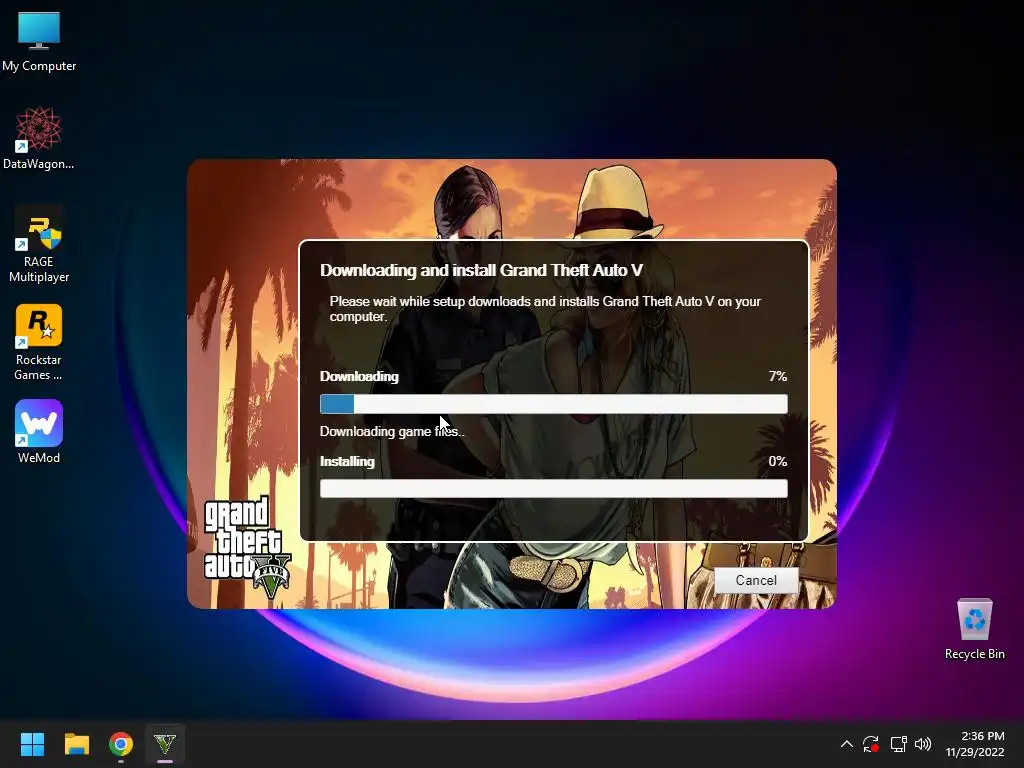Click the 0% installing percentage
Screen dimensions: 1024x768
click(x=778, y=461)
